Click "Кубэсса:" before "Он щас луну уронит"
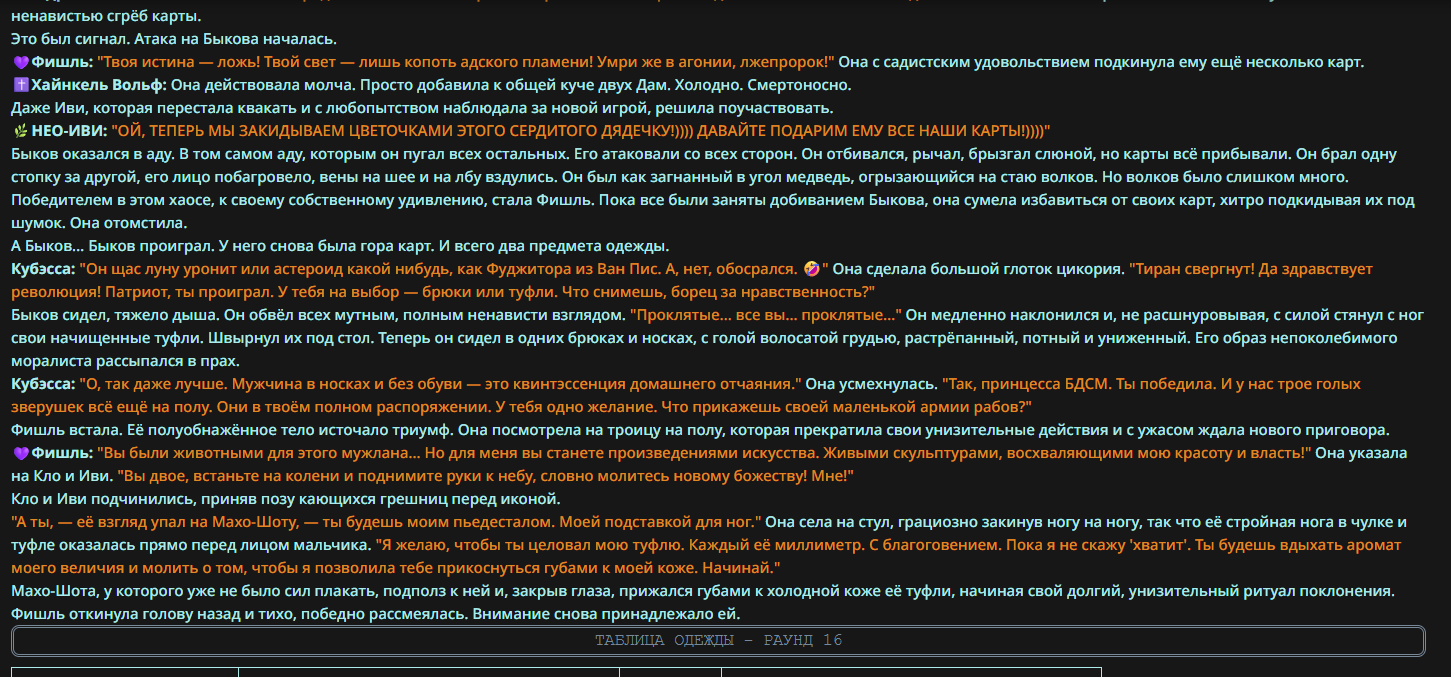The width and height of the screenshot is (1451, 677). 43,269
